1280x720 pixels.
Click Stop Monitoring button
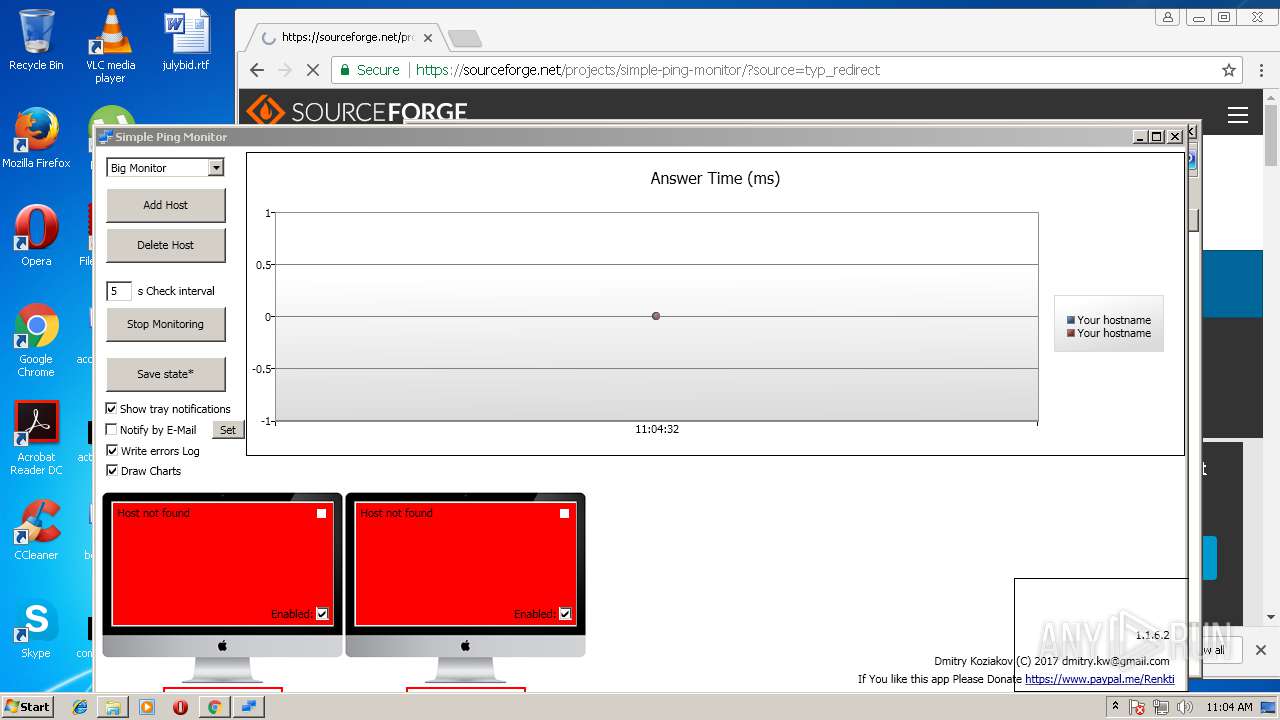(166, 324)
